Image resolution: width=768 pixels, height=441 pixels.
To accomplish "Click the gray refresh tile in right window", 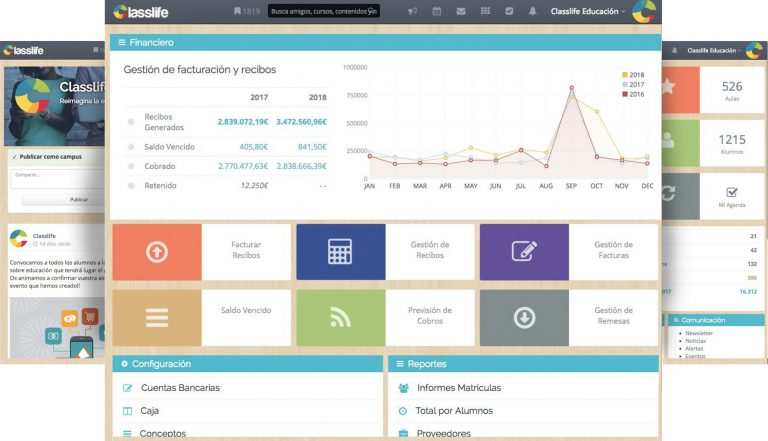I will 681,196.
